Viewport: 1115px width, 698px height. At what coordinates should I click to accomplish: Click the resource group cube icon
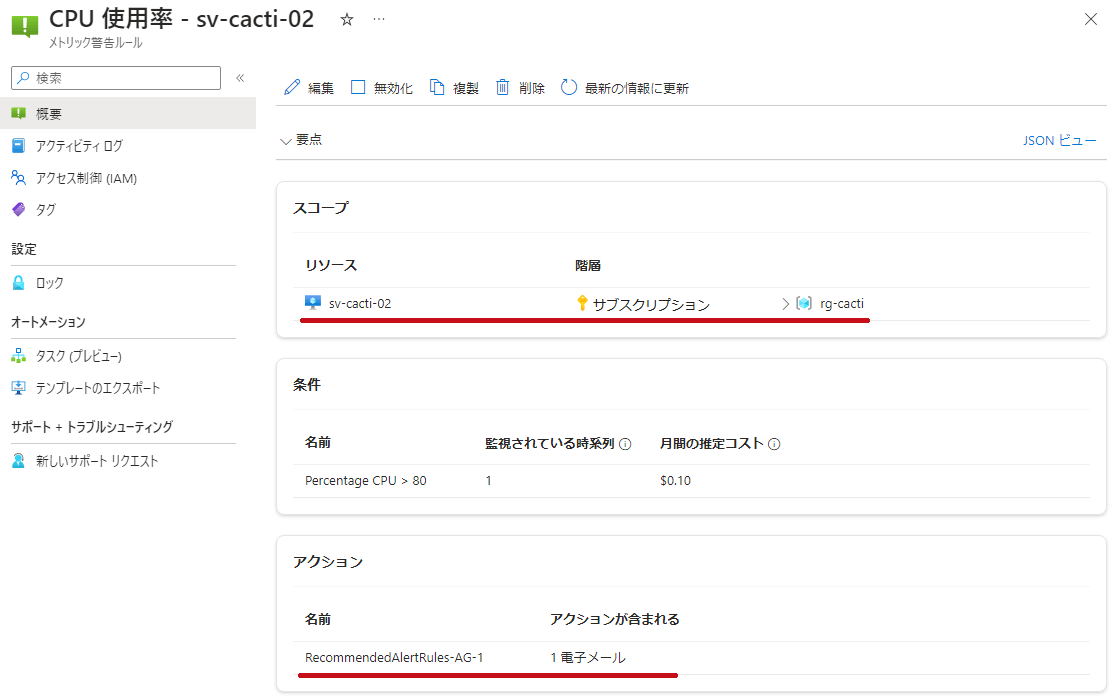(x=804, y=304)
